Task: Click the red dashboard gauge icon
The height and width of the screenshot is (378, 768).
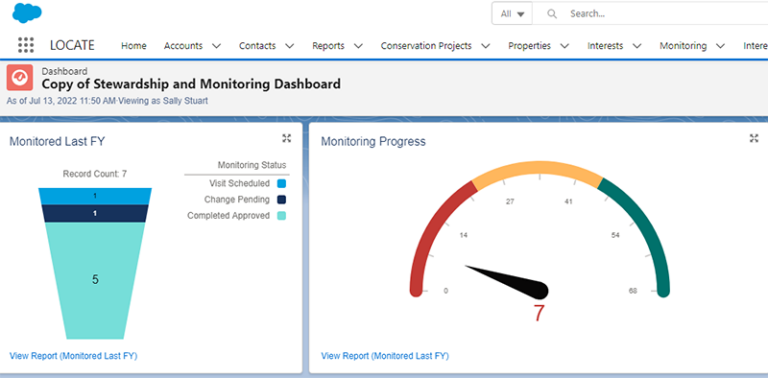Action: (20, 77)
